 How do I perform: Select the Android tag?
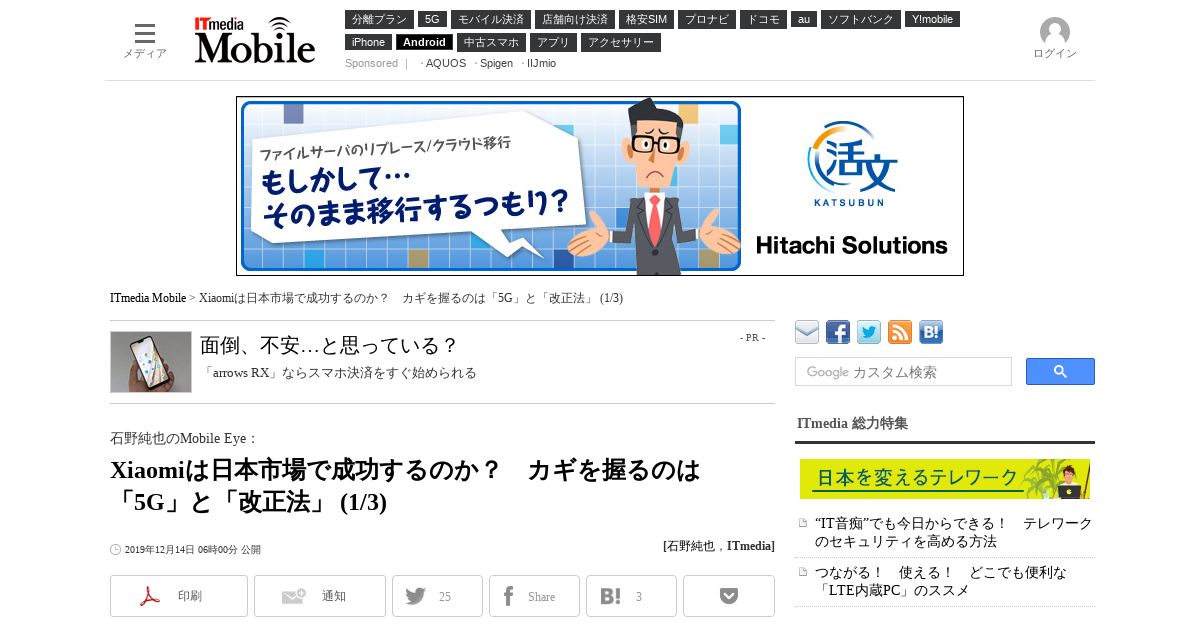[x=424, y=42]
